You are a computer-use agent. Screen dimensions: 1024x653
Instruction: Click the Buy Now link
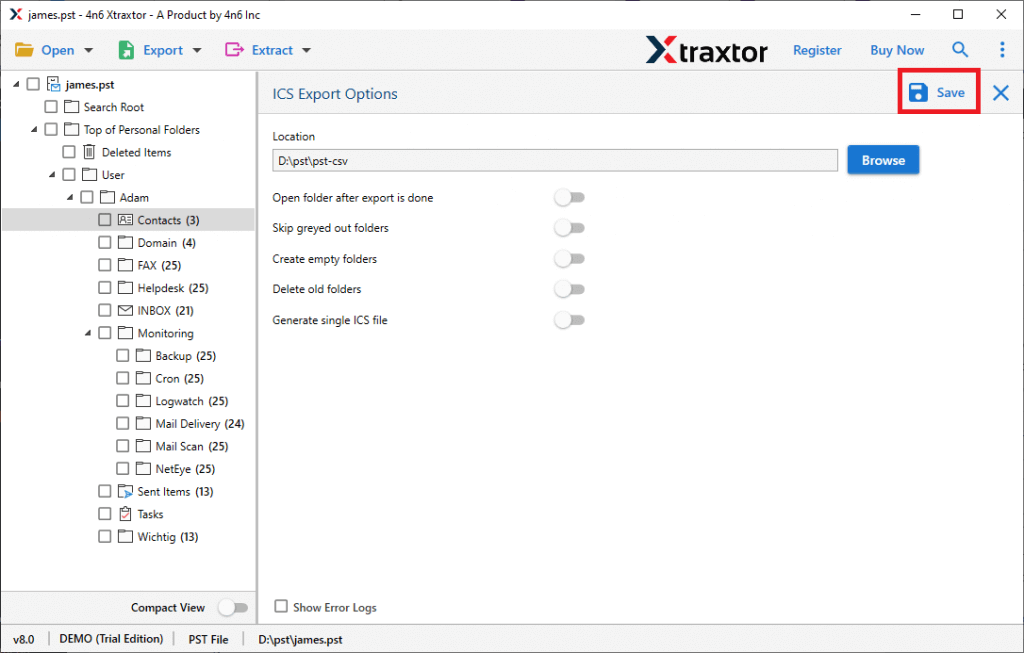point(897,50)
